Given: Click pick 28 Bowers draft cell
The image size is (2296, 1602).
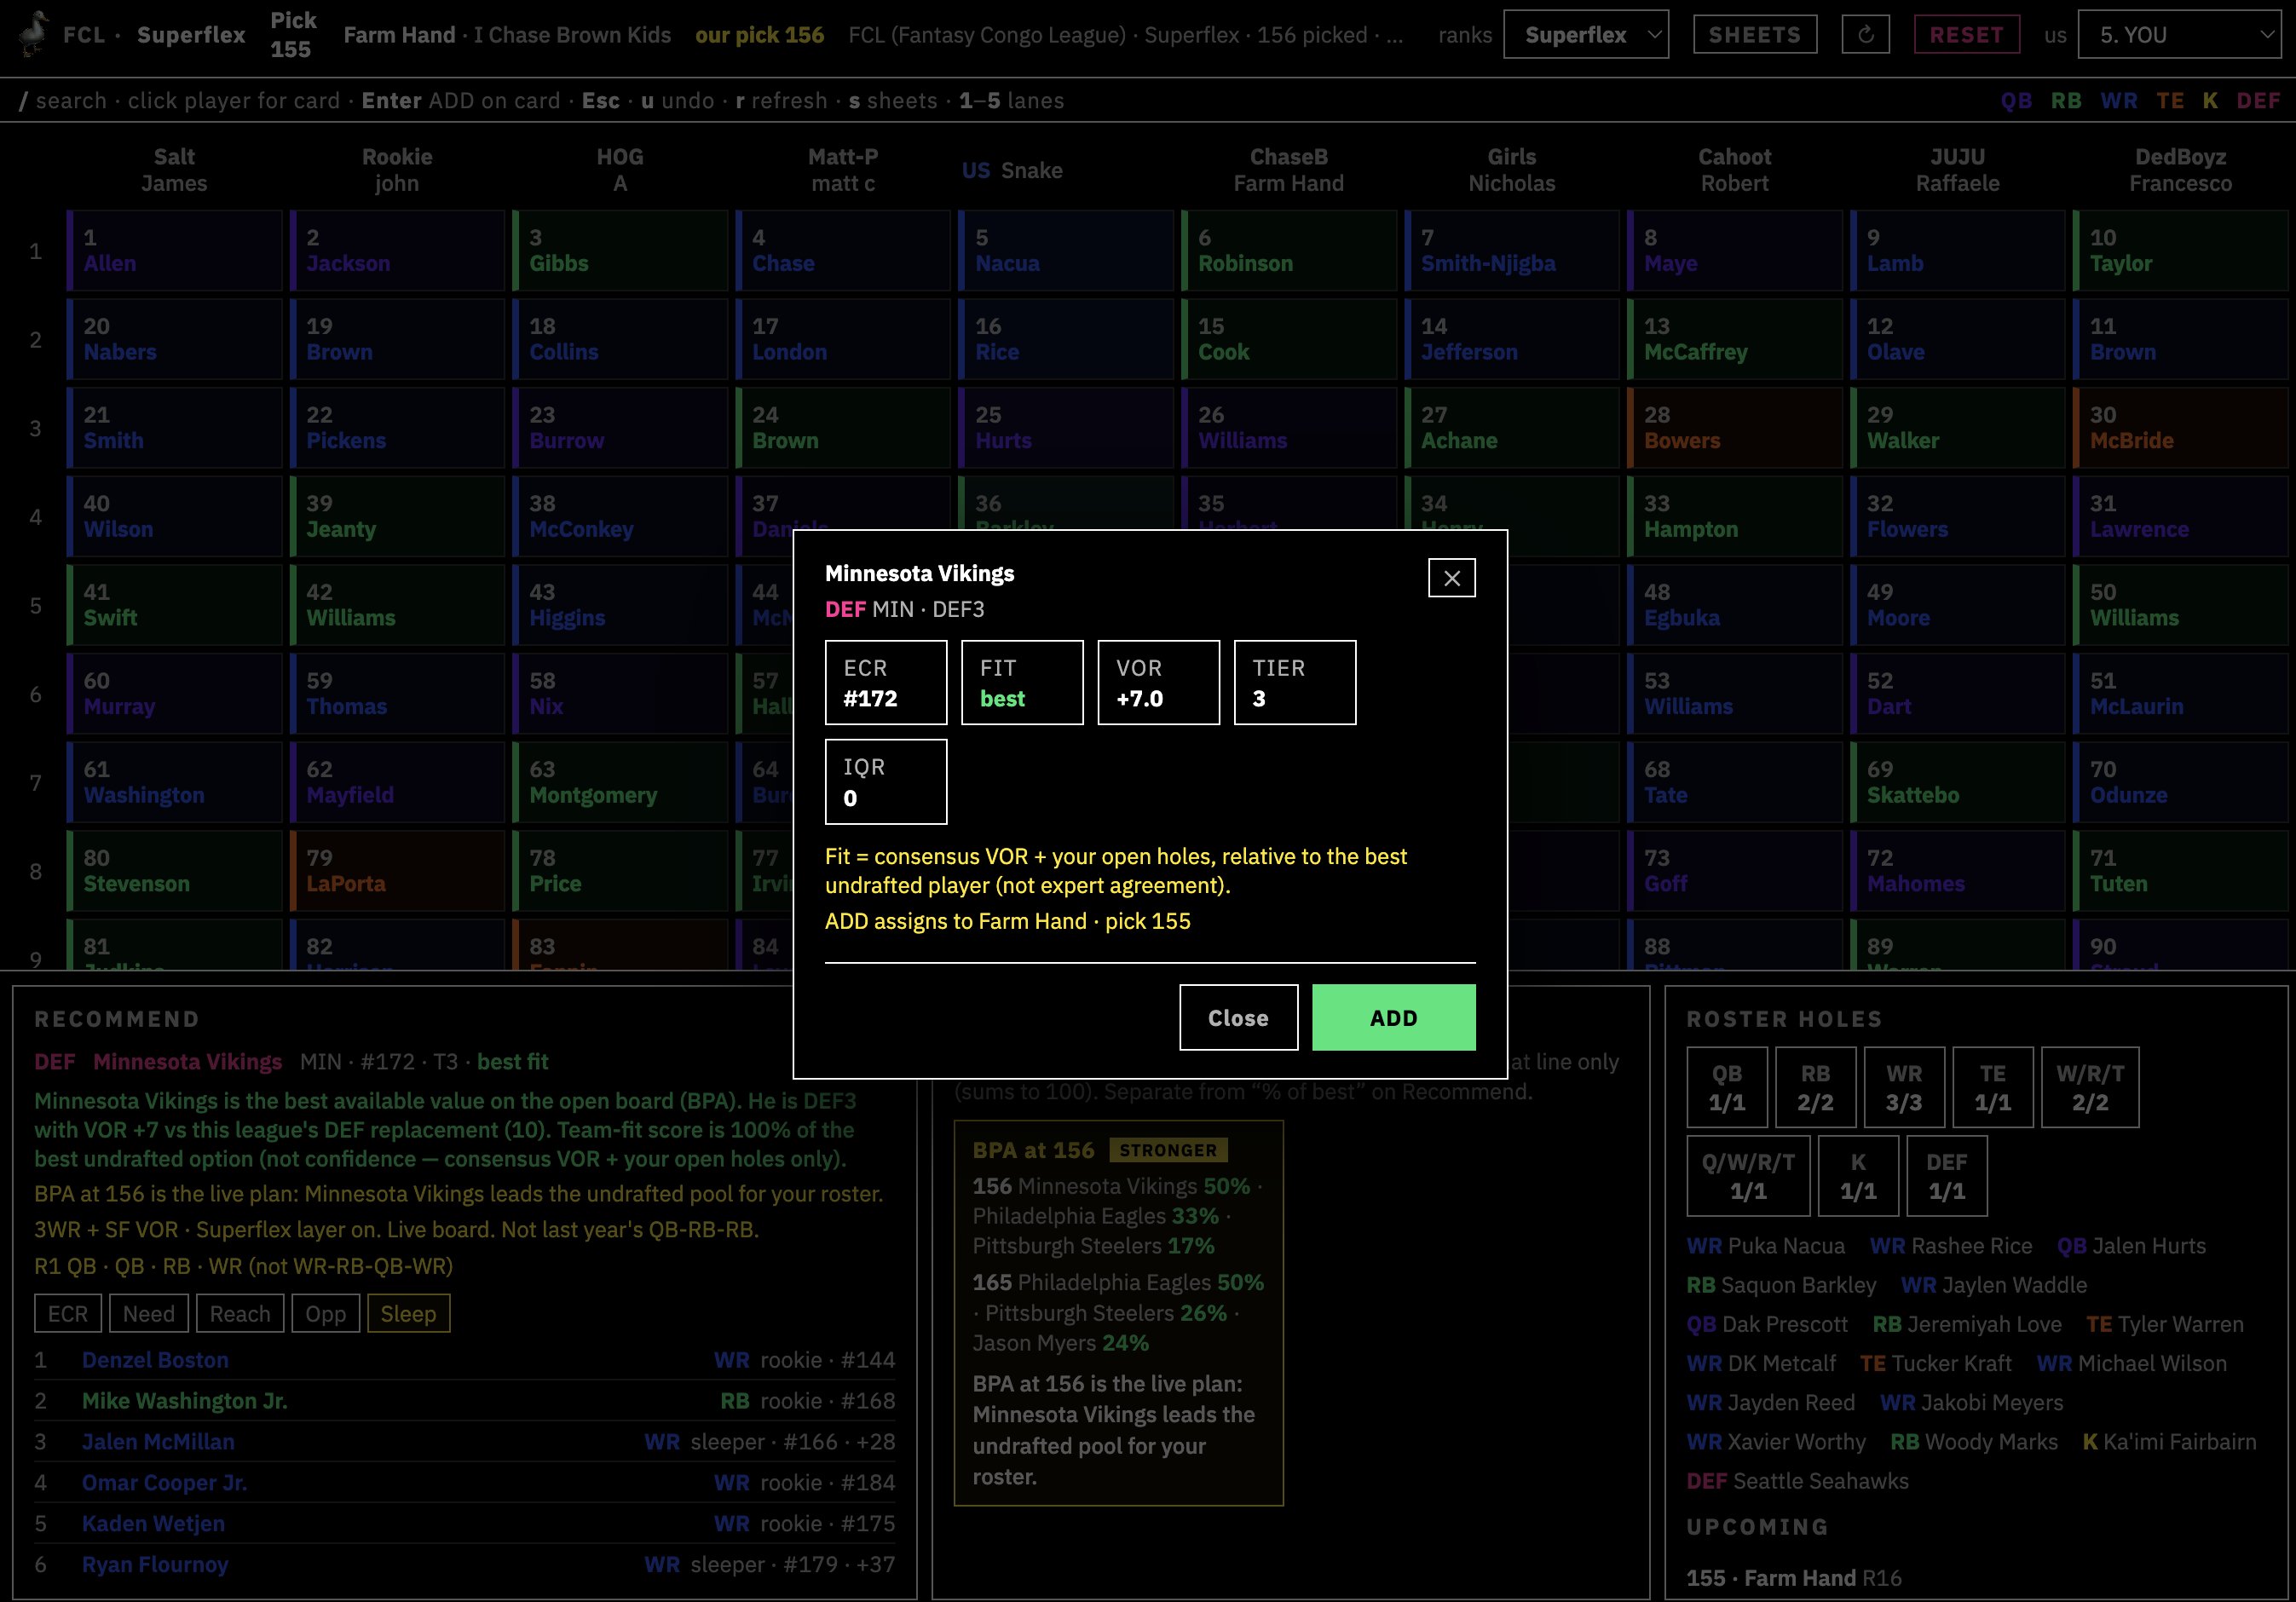Looking at the screenshot, I should point(1735,428).
